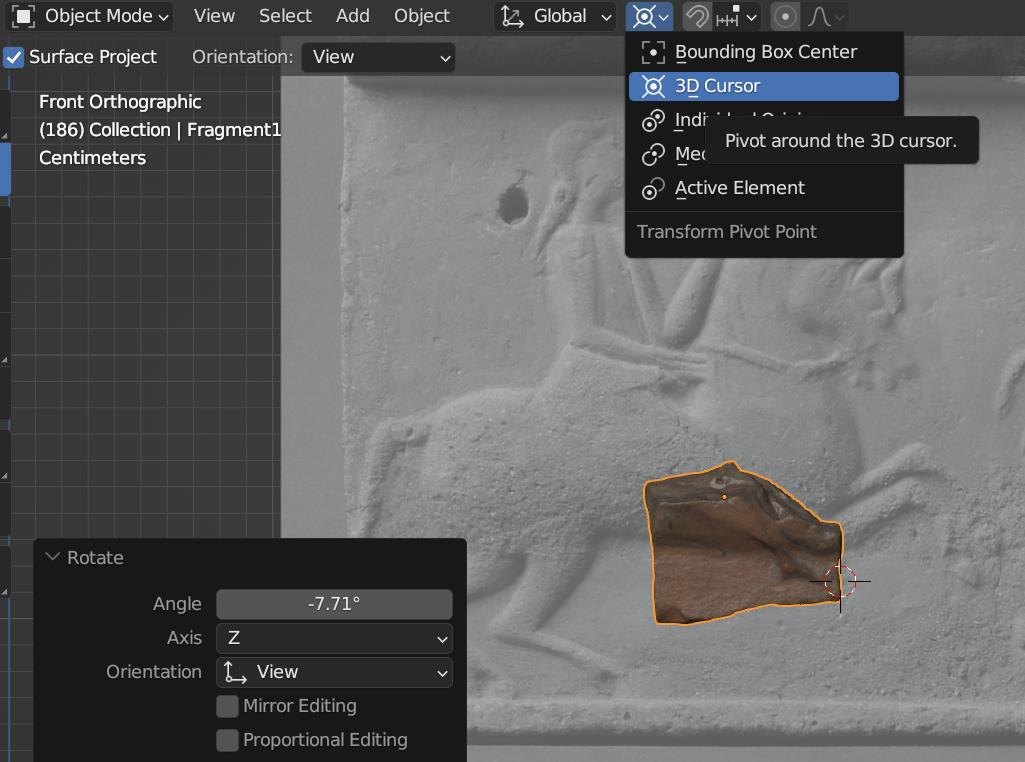Viewport: 1025px width, 762px height.
Task: Open the Global transform orientation dropdown
Action: coord(557,16)
